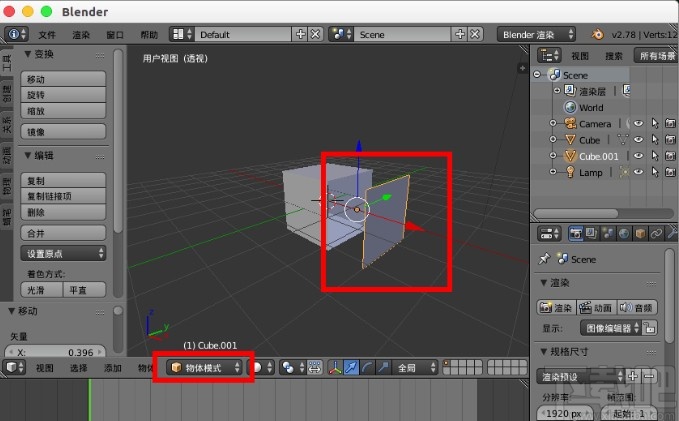The height and width of the screenshot is (421, 679).
Task: Collapse the 变换 (Transform) panel
Action: point(28,54)
